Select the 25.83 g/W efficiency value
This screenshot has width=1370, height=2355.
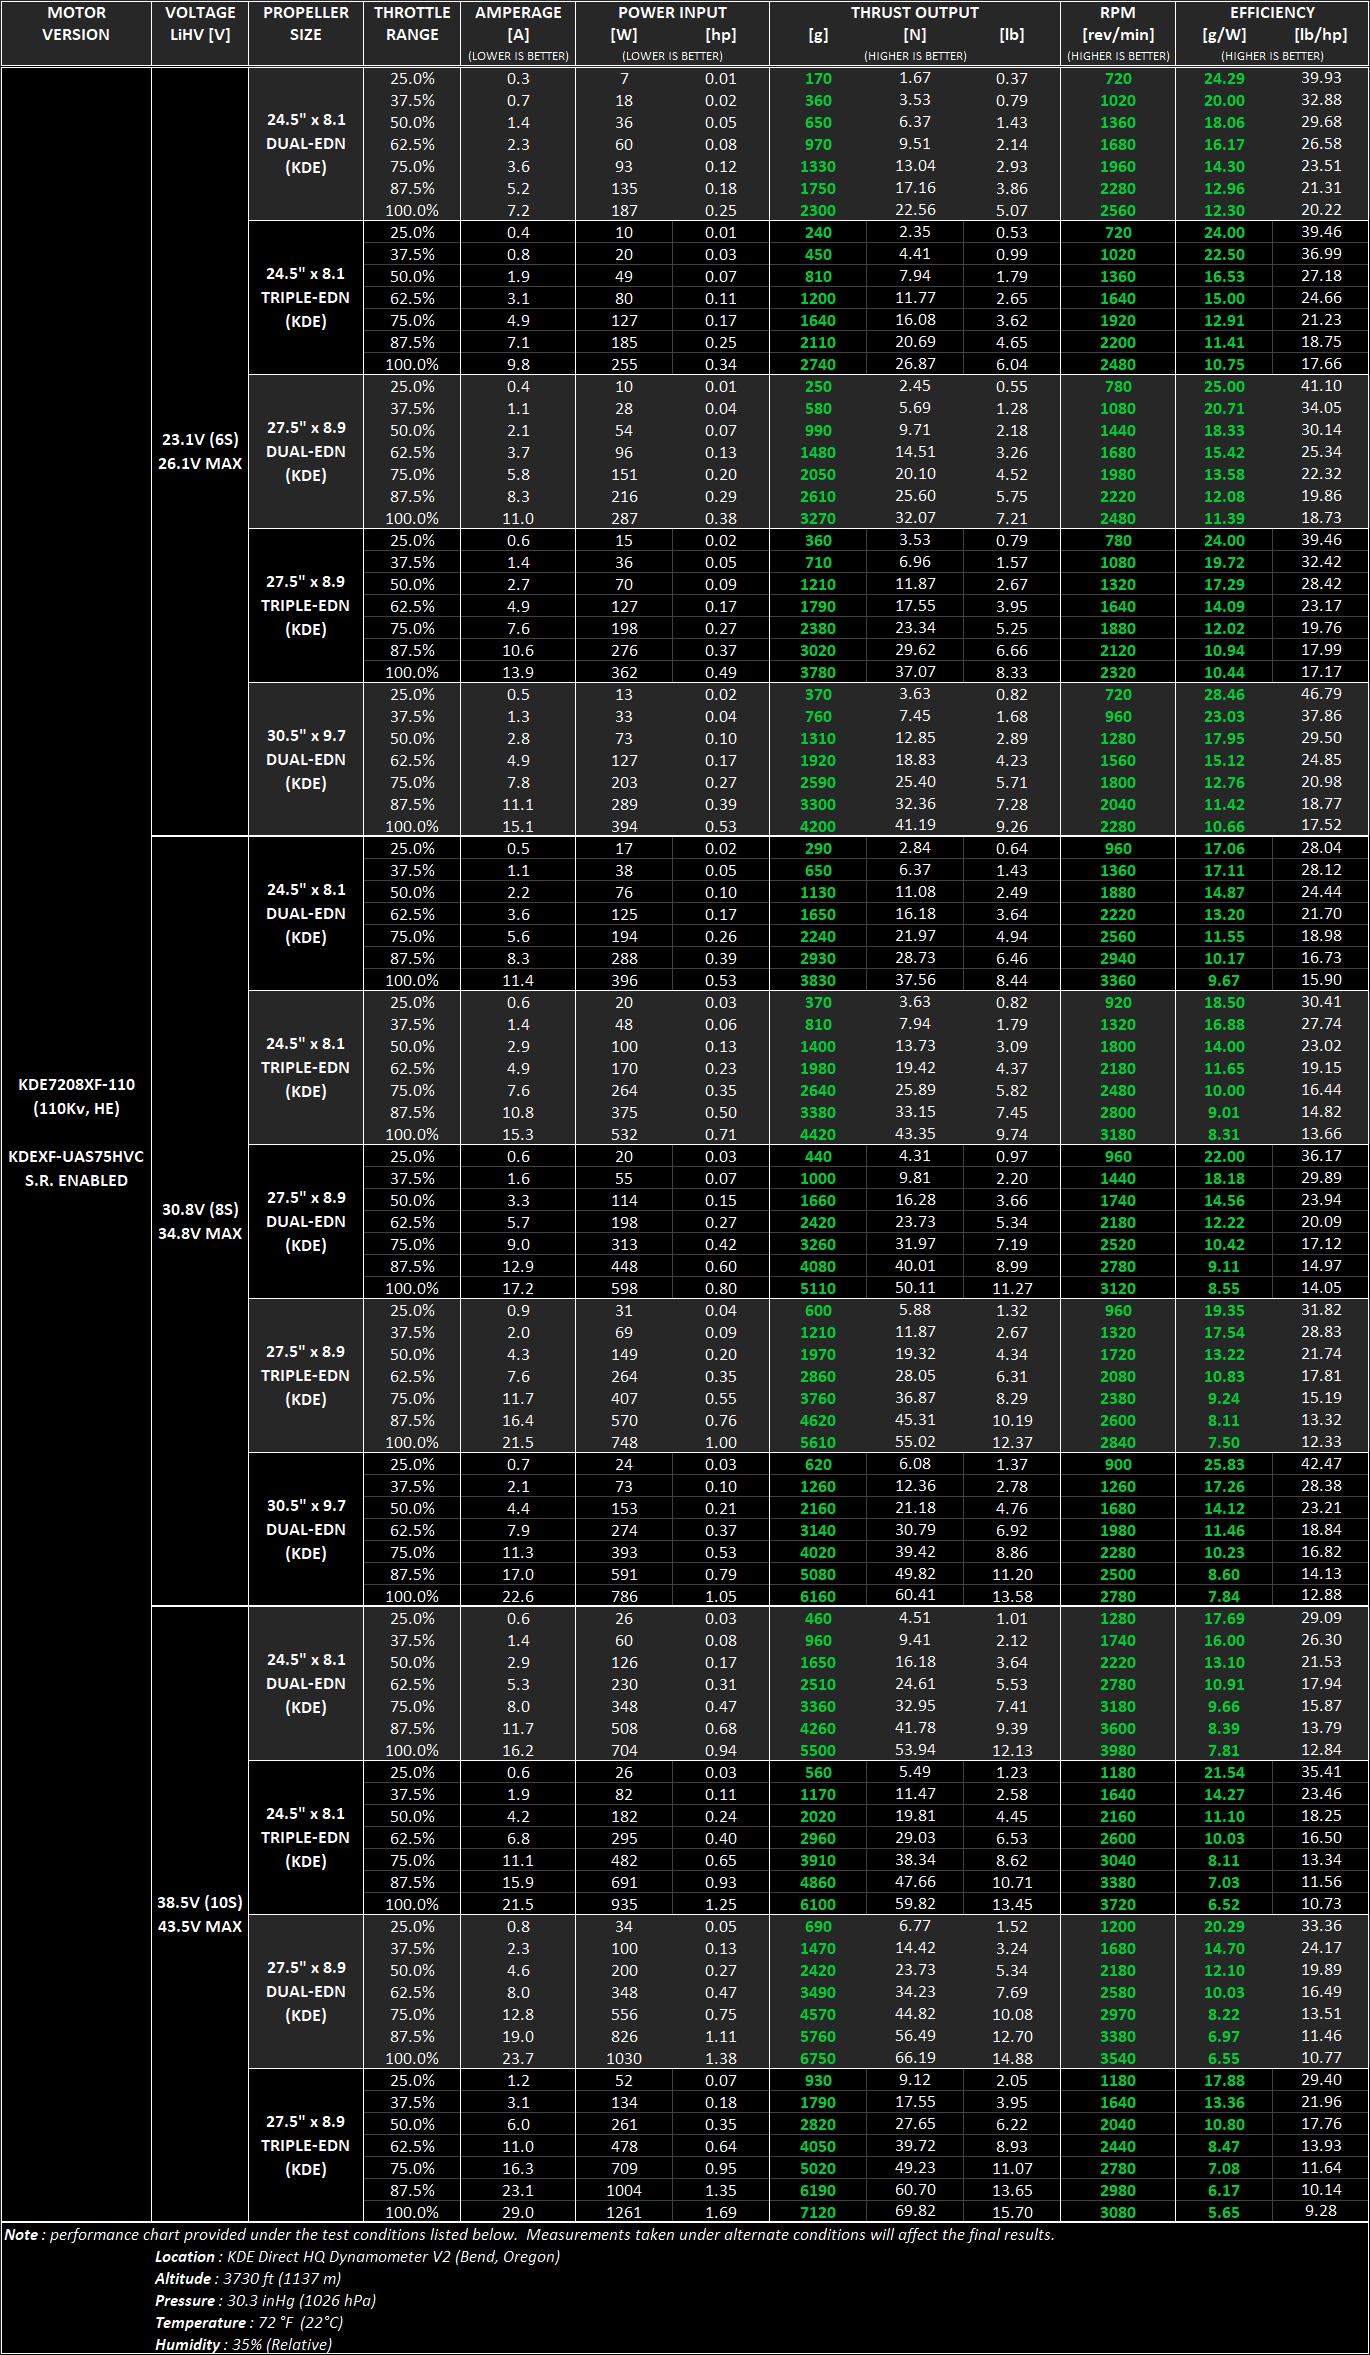point(1224,1464)
